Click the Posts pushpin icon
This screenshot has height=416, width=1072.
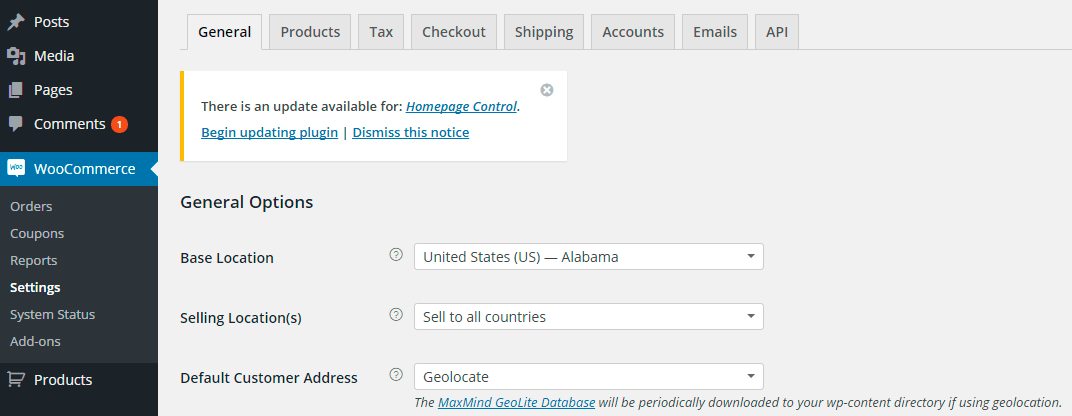click(16, 22)
